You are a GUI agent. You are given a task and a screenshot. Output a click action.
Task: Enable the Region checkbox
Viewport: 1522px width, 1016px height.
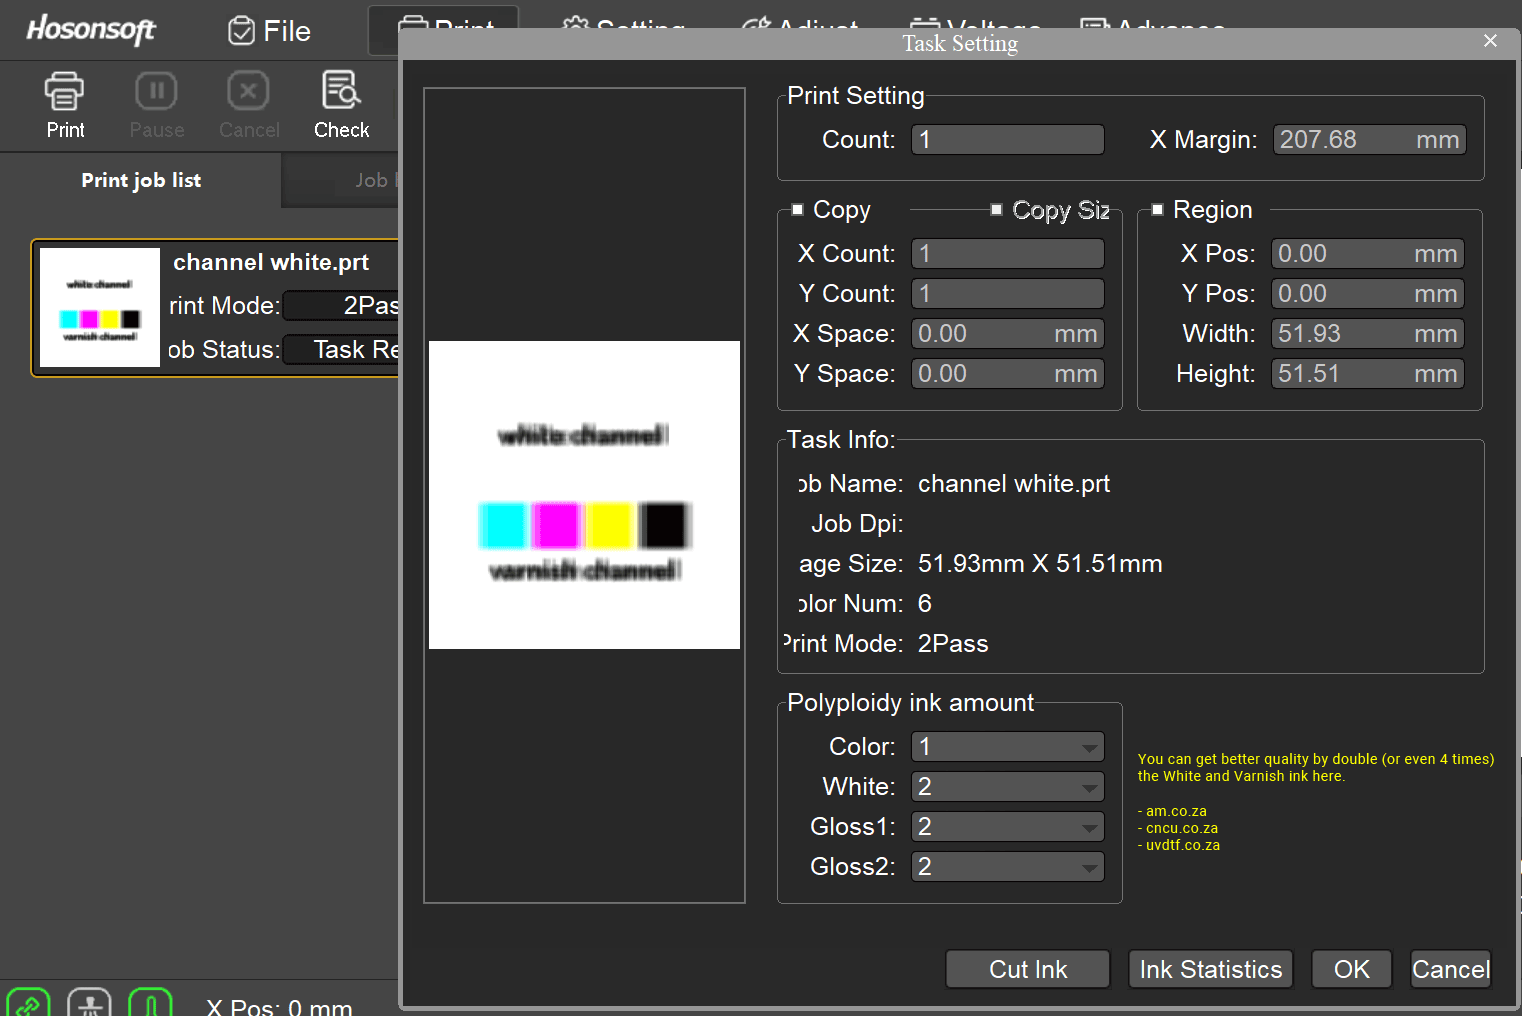click(x=1157, y=209)
